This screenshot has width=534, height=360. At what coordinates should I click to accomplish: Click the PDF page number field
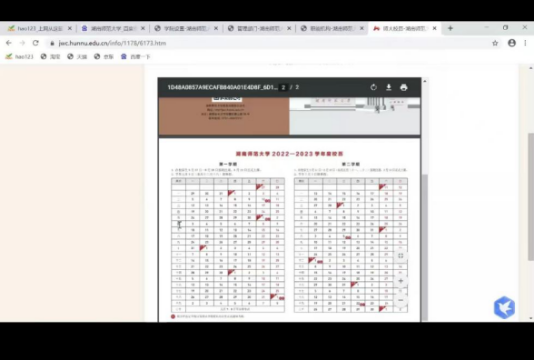click(283, 88)
